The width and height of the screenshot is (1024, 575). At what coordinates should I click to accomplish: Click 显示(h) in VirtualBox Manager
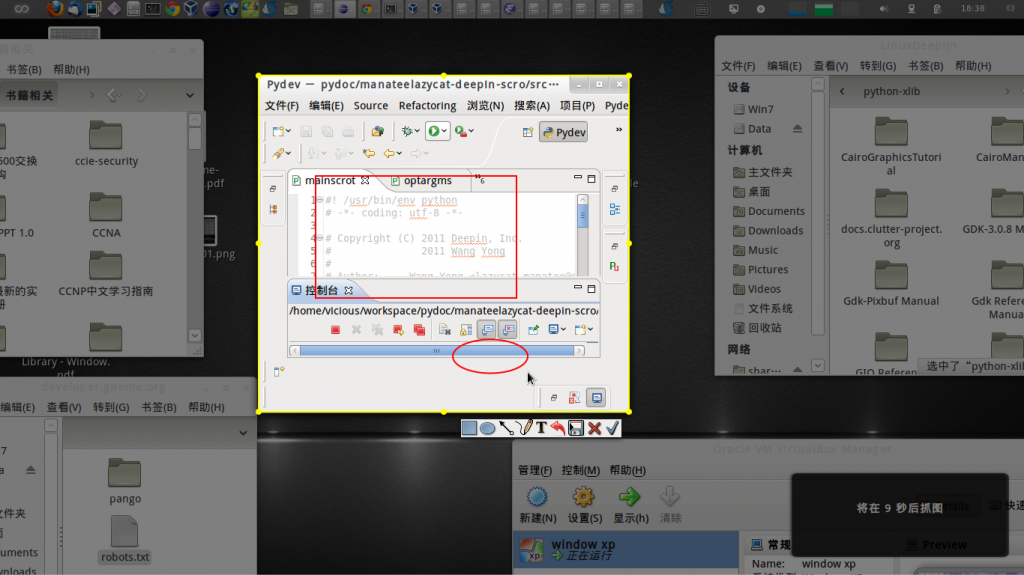(630, 504)
